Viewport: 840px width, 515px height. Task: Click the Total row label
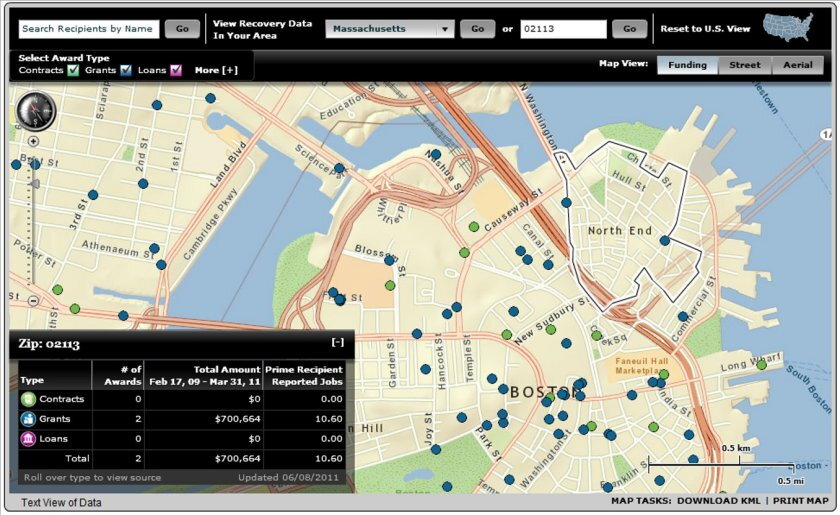pyautogui.click(x=77, y=458)
